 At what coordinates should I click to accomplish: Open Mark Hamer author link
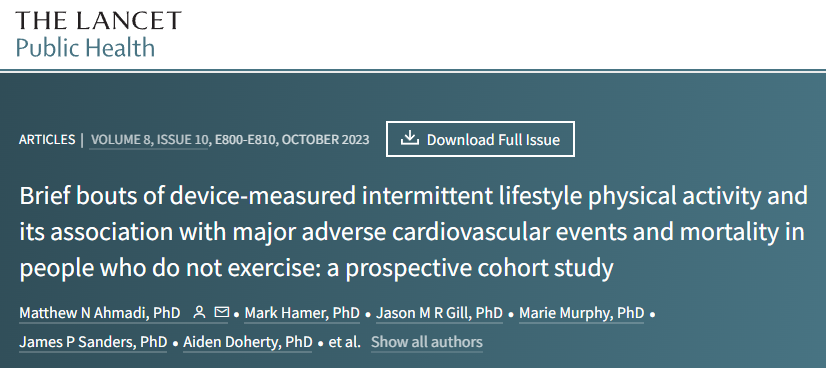pyautogui.click(x=302, y=313)
